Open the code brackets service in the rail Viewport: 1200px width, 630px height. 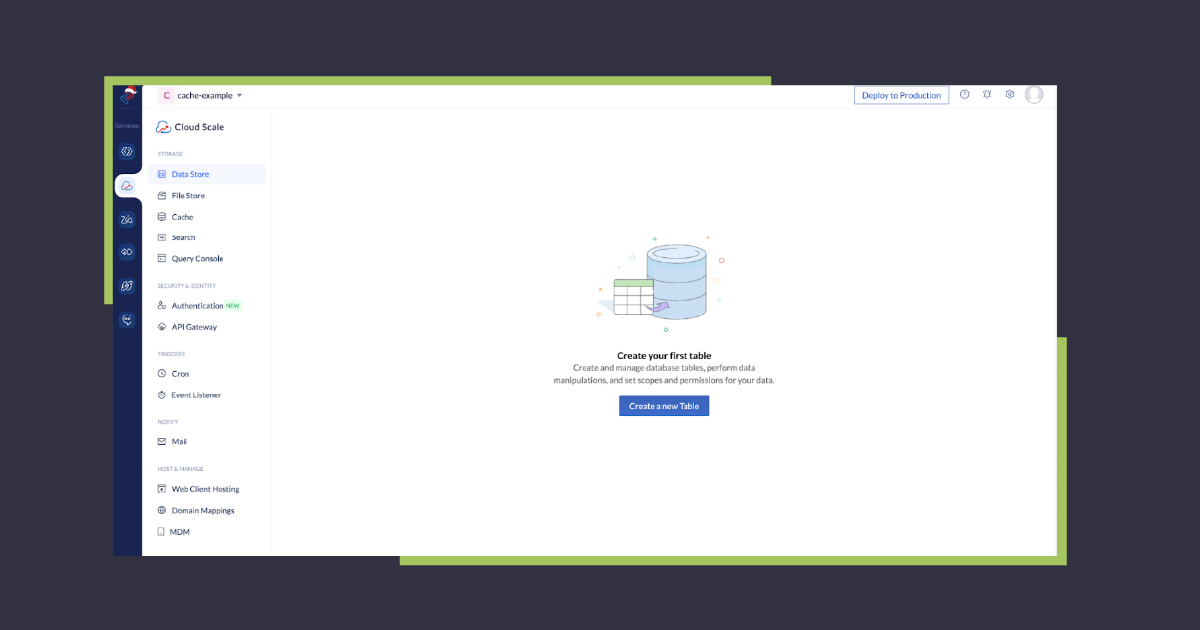[x=127, y=152]
